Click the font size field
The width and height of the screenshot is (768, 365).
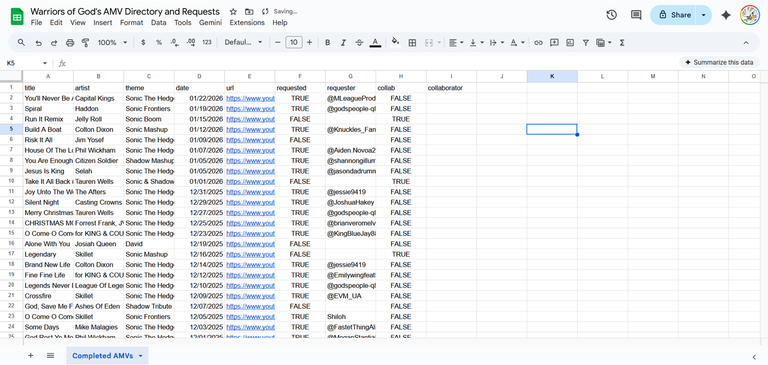[293, 43]
